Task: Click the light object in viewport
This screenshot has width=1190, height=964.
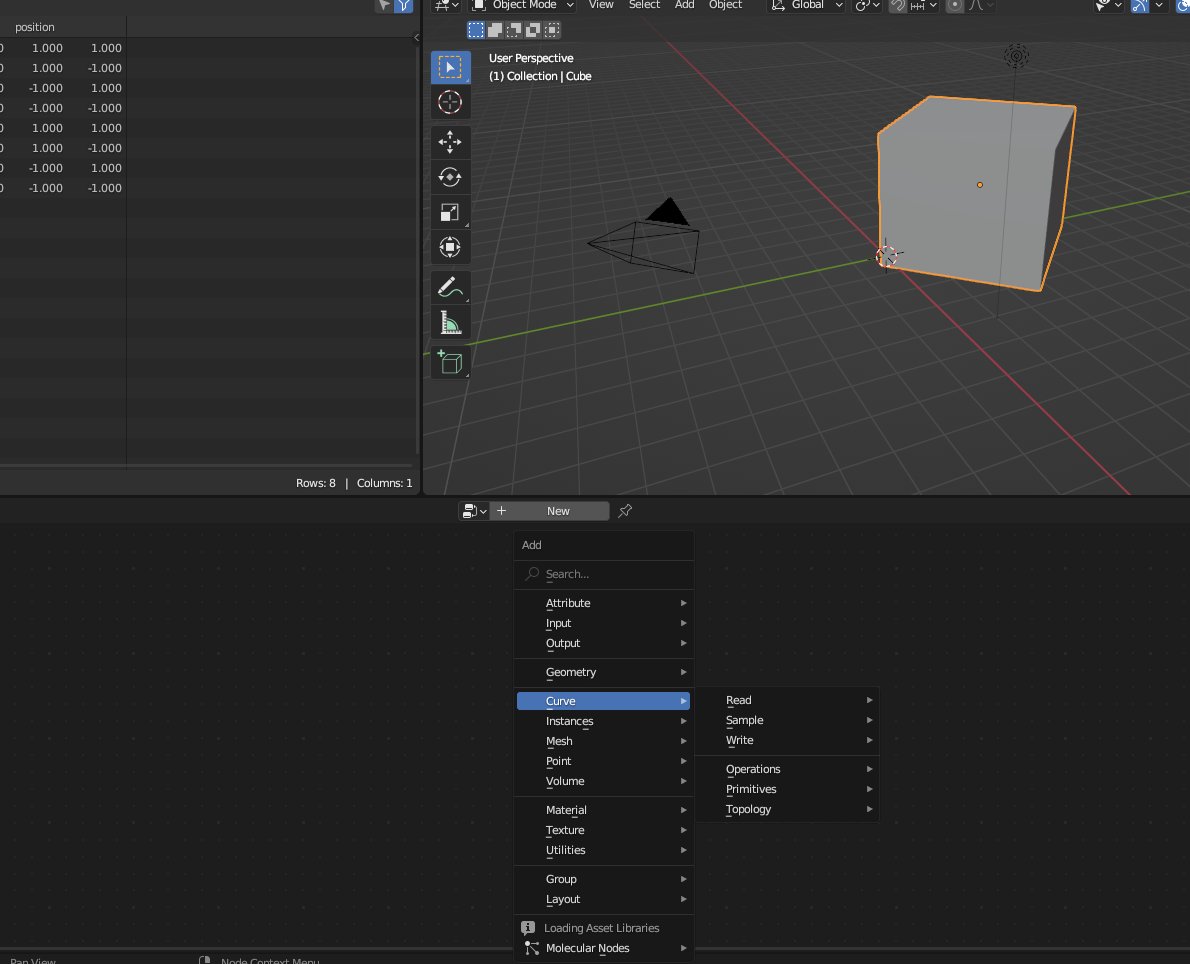Action: point(1016,55)
